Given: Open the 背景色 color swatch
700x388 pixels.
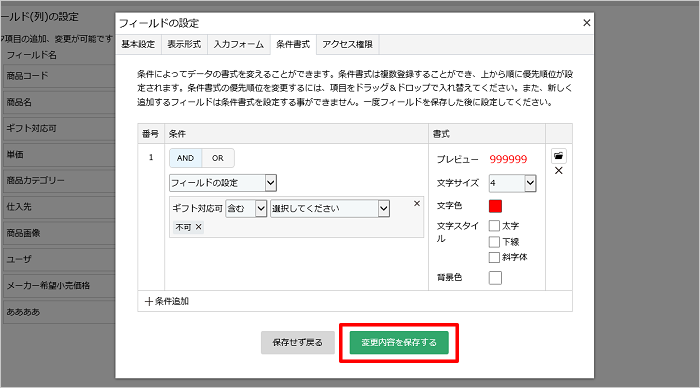Looking at the screenshot, I should tap(495, 278).
